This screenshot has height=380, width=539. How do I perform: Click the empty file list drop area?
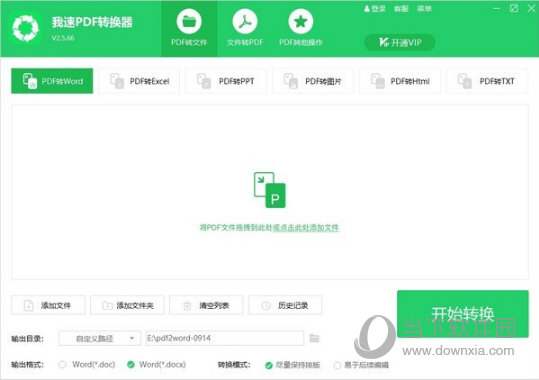click(x=270, y=192)
